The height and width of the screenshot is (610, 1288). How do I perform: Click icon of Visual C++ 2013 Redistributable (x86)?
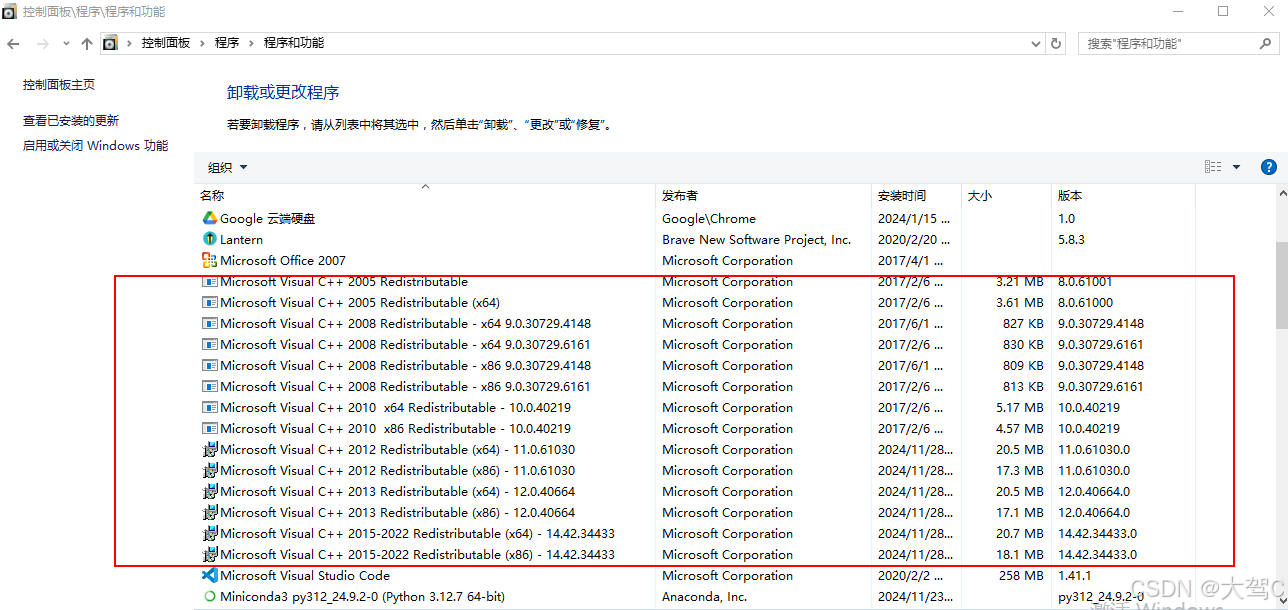click(210, 512)
